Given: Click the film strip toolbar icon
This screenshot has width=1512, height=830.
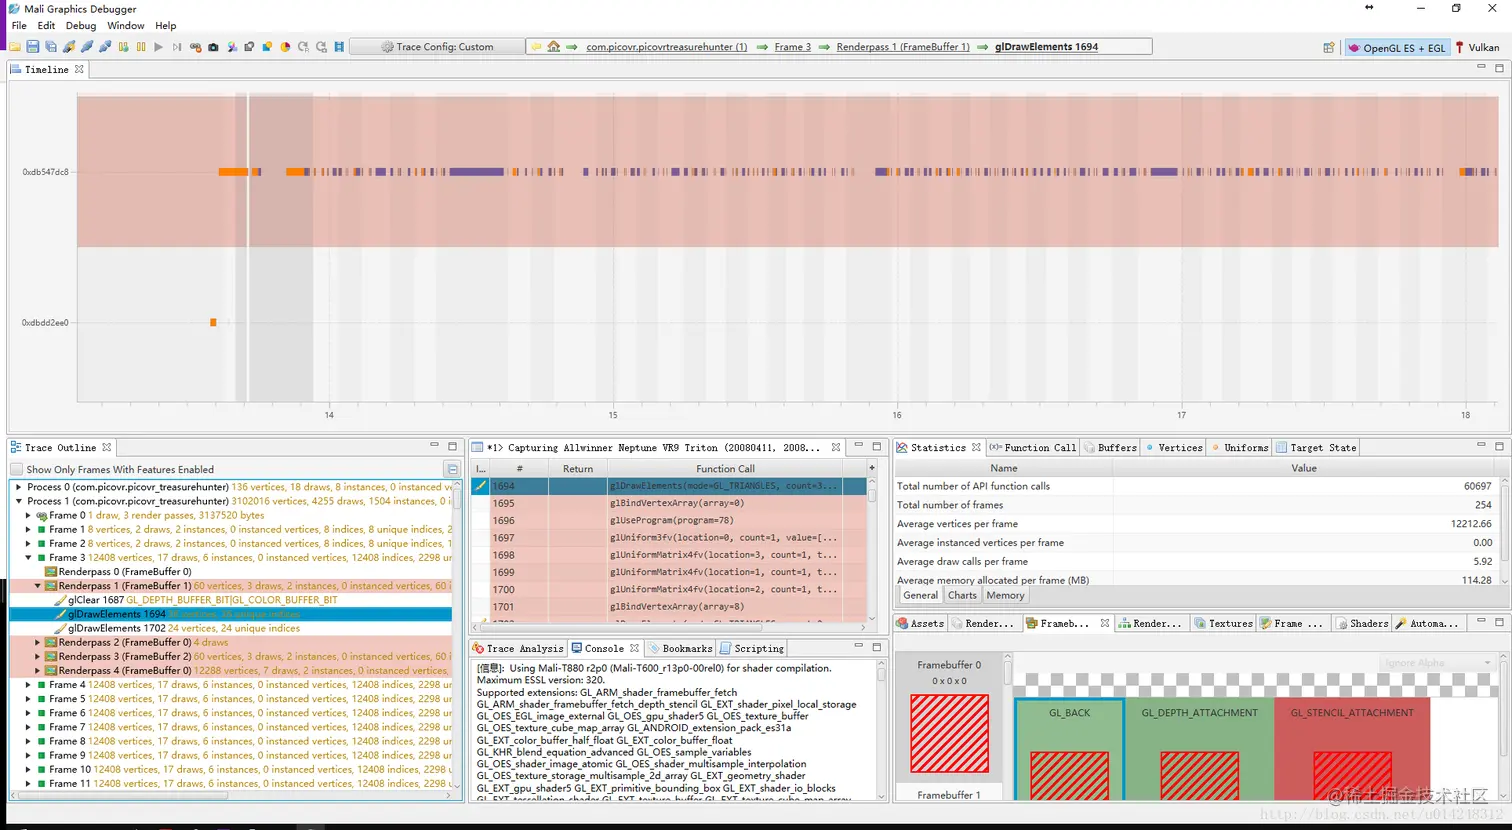Looking at the screenshot, I should (339, 47).
